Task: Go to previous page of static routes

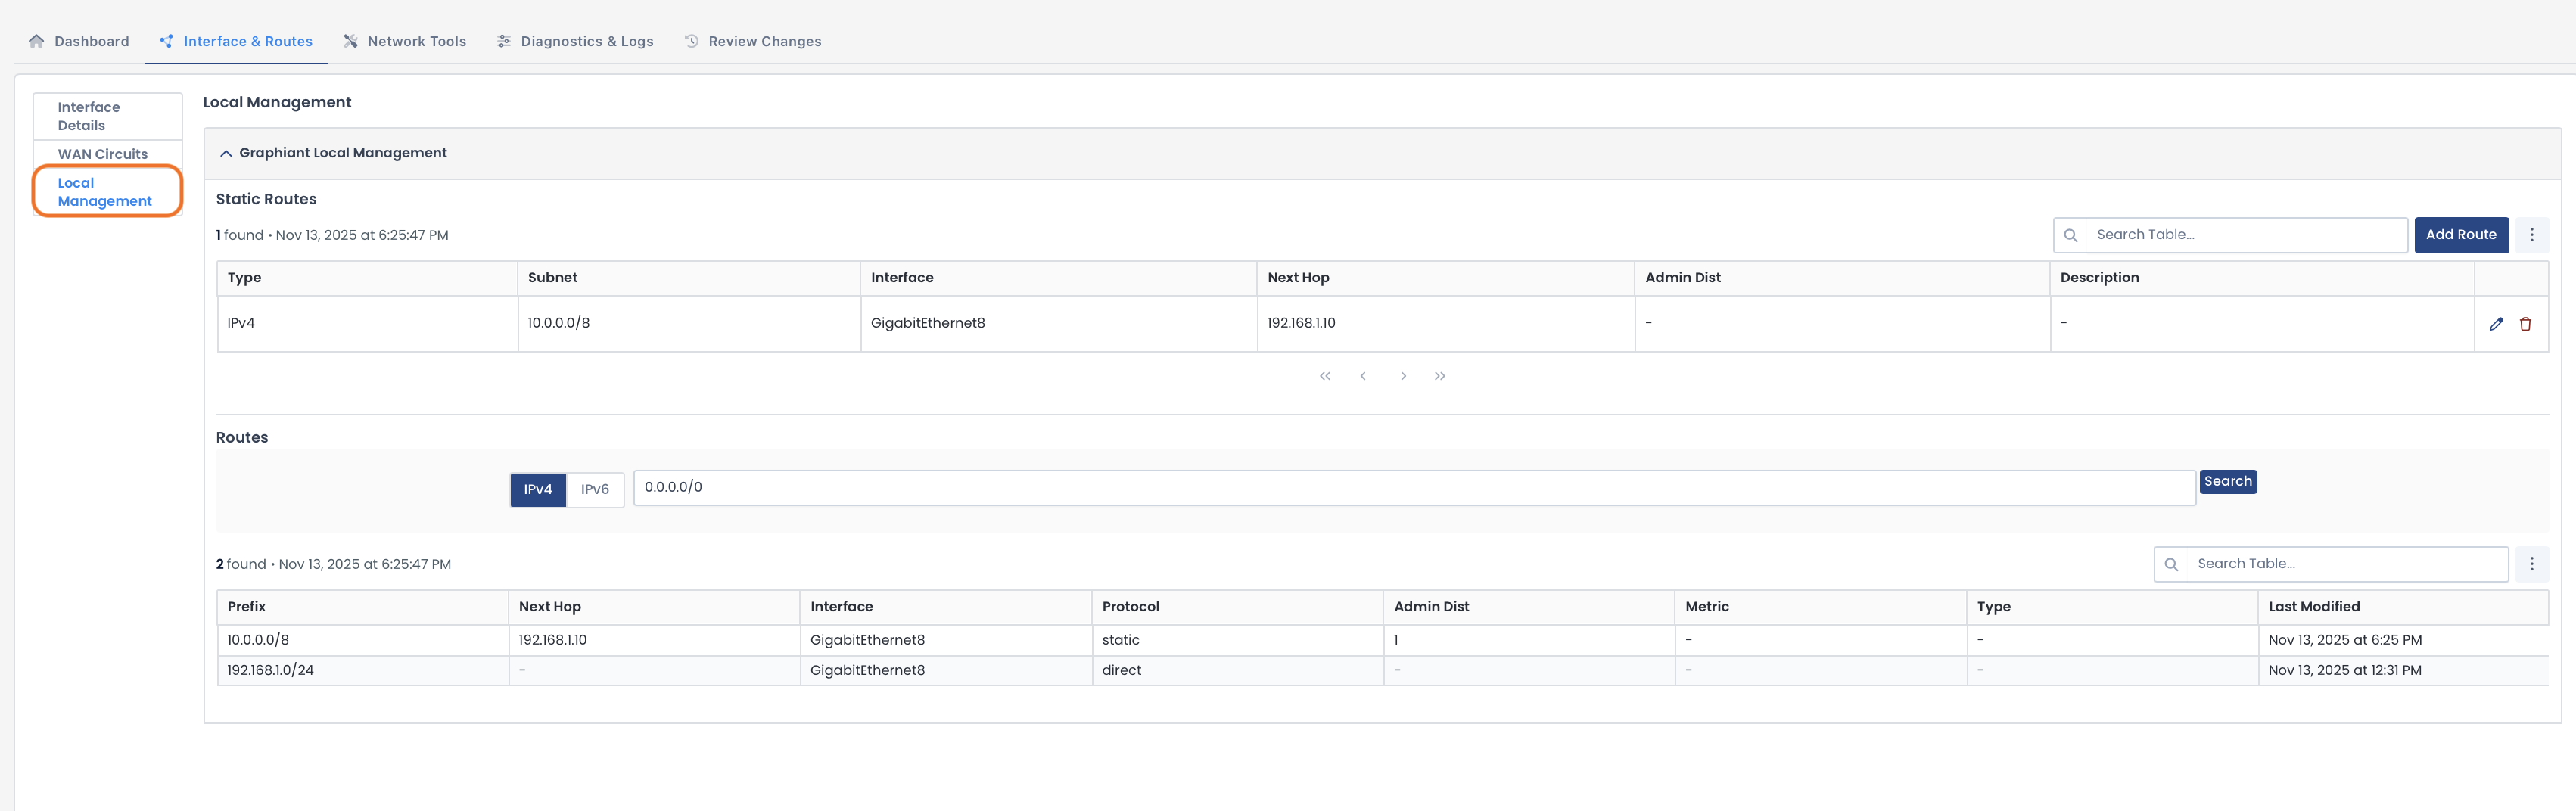Action: tap(1363, 376)
